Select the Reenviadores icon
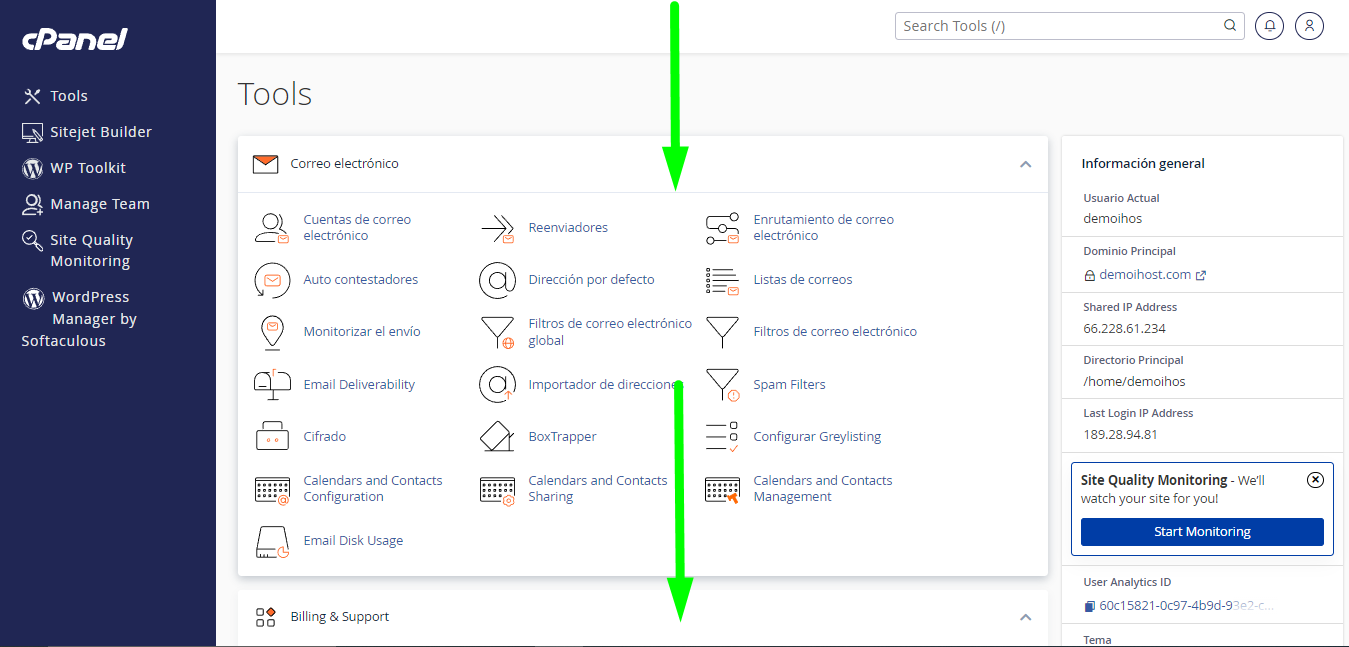Image resolution: width=1349 pixels, height=647 pixels. pyautogui.click(x=568, y=227)
